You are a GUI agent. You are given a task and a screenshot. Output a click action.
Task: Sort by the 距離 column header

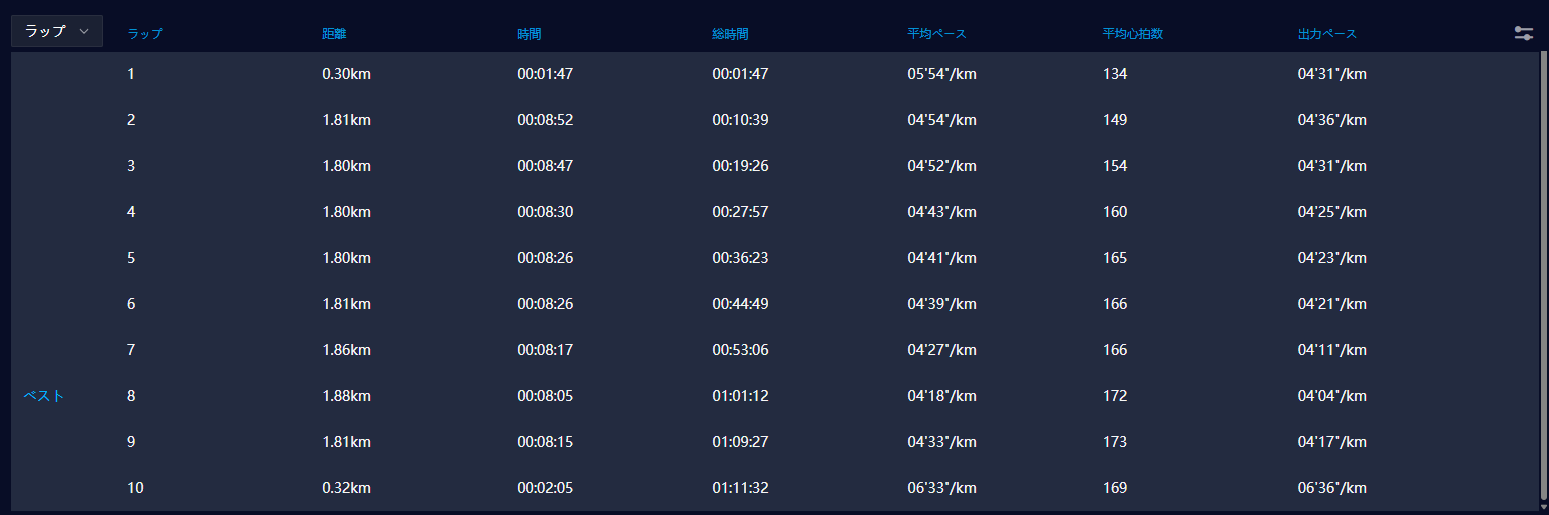(x=334, y=34)
